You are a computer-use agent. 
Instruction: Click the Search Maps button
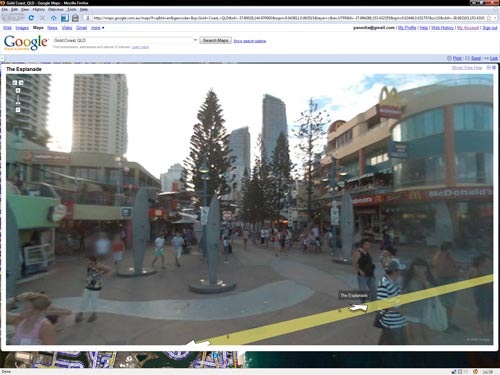click(216, 40)
